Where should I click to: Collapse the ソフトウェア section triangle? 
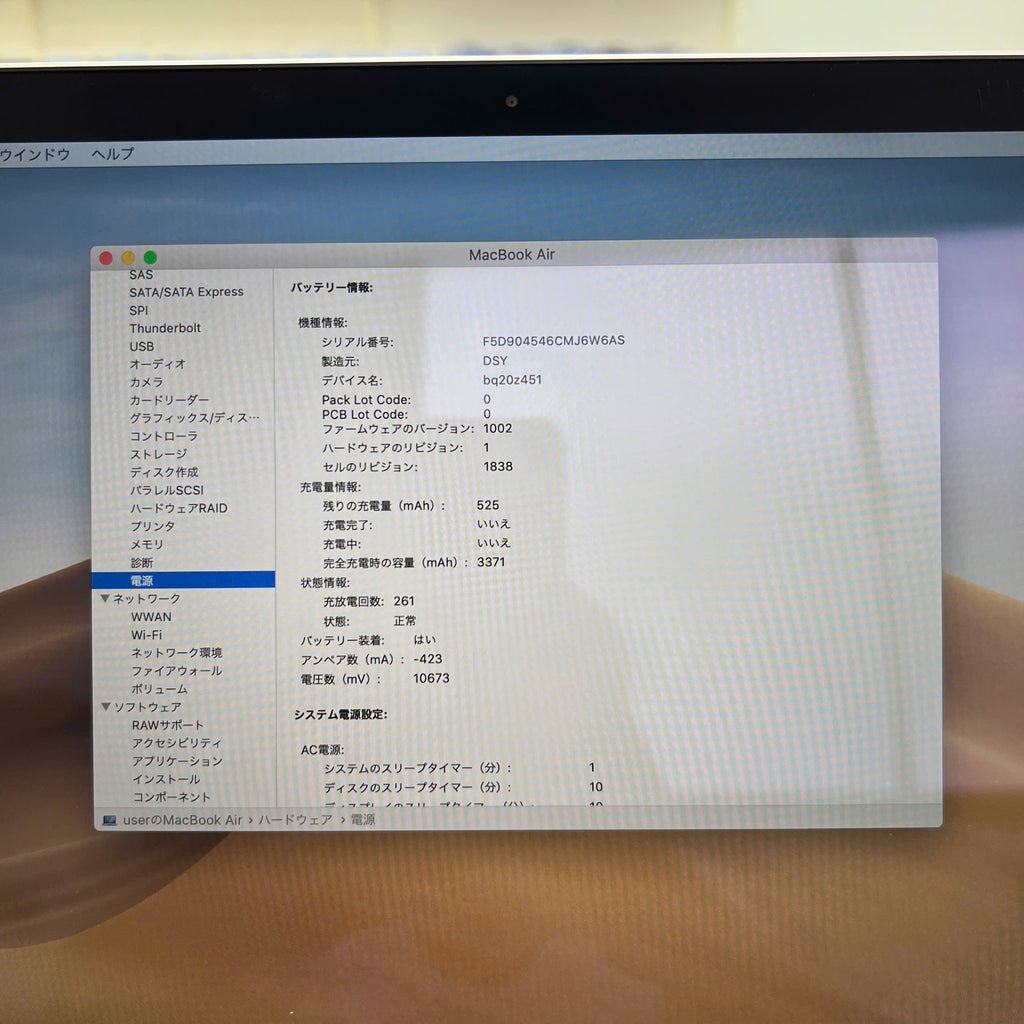(106, 707)
